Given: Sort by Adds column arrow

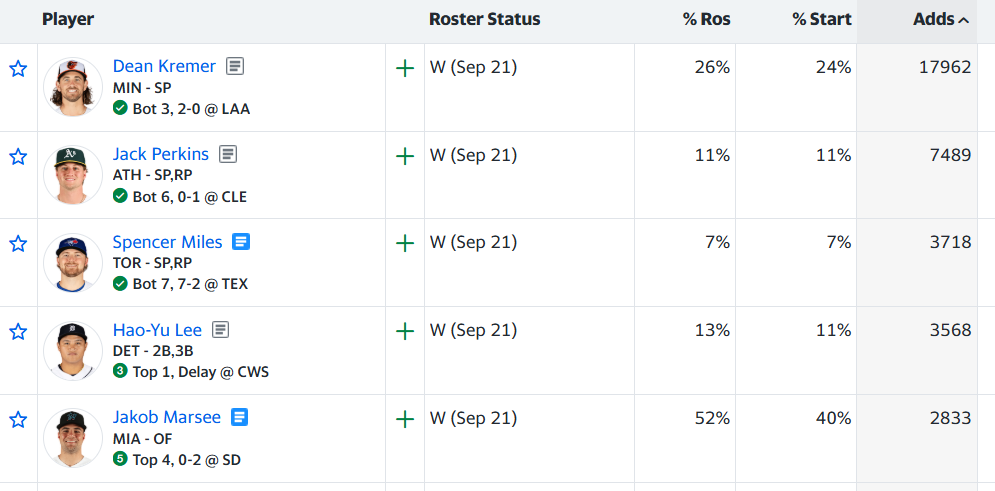Looking at the screenshot, I should pyautogui.click(x=963, y=20).
